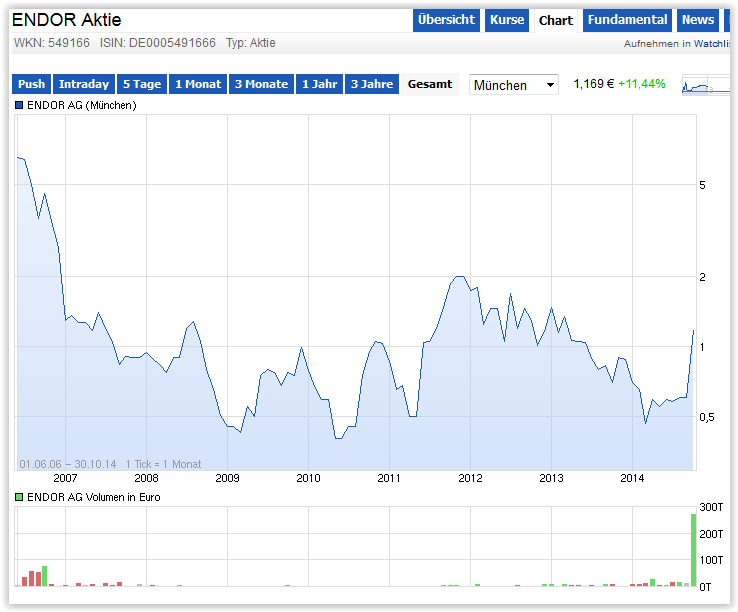The width and height of the screenshot is (738, 612).
Task: Click the mini sparkline chart thumbnail
Action: point(706,85)
